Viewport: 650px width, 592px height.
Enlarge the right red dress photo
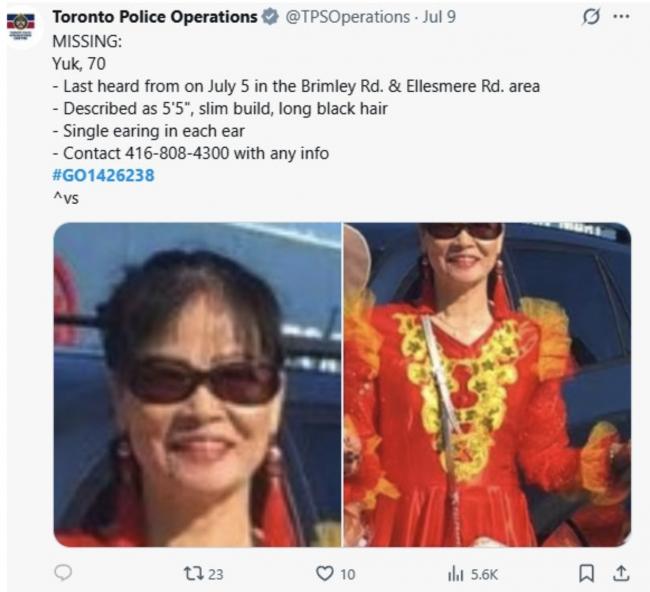pos(487,385)
